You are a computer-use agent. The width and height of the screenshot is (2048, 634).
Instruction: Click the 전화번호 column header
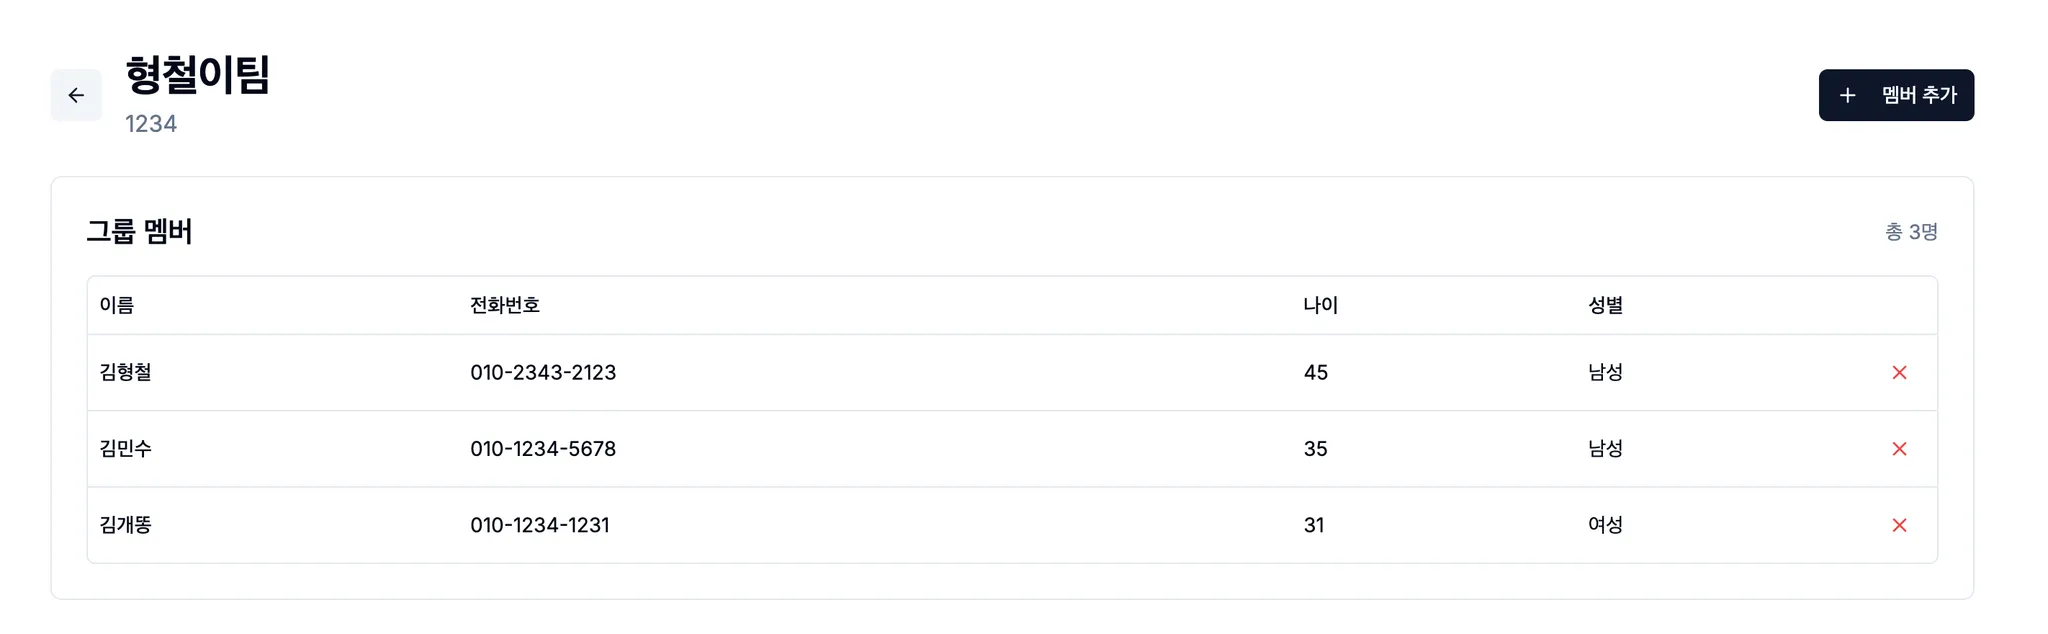(505, 305)
